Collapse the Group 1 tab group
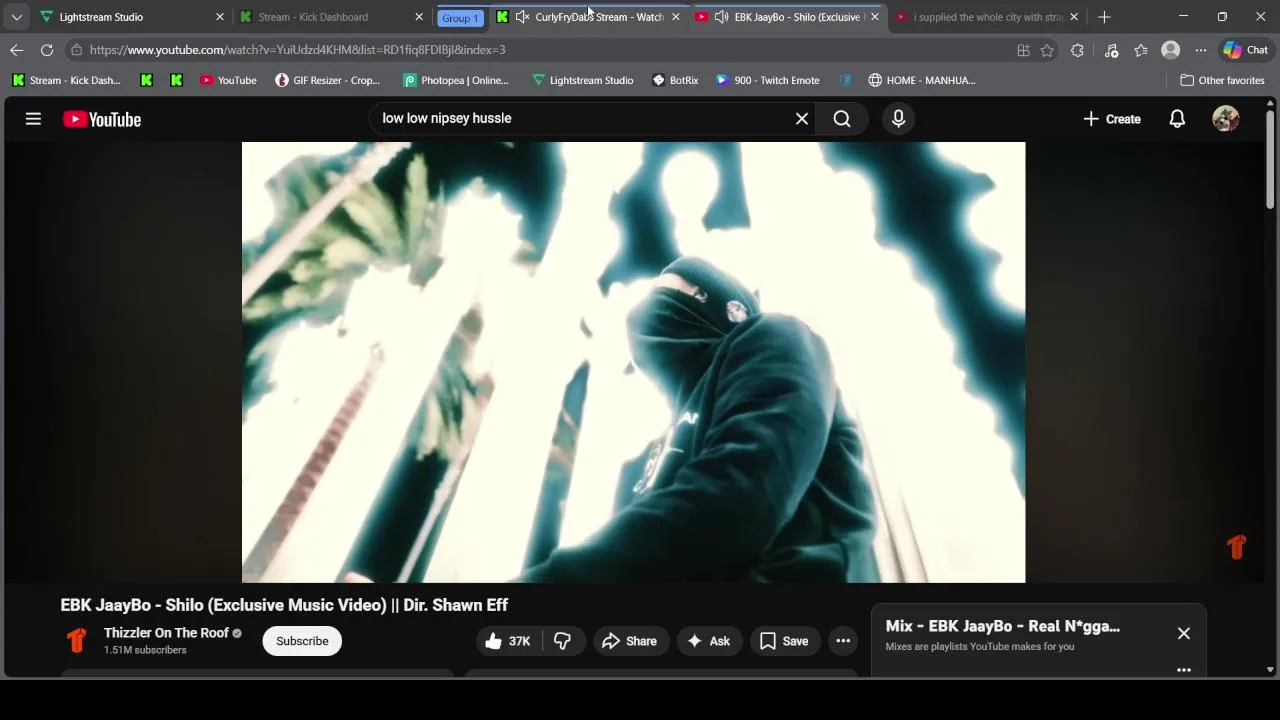The width and height of the screenshot is (1280, 720). [x=460, y=18]
